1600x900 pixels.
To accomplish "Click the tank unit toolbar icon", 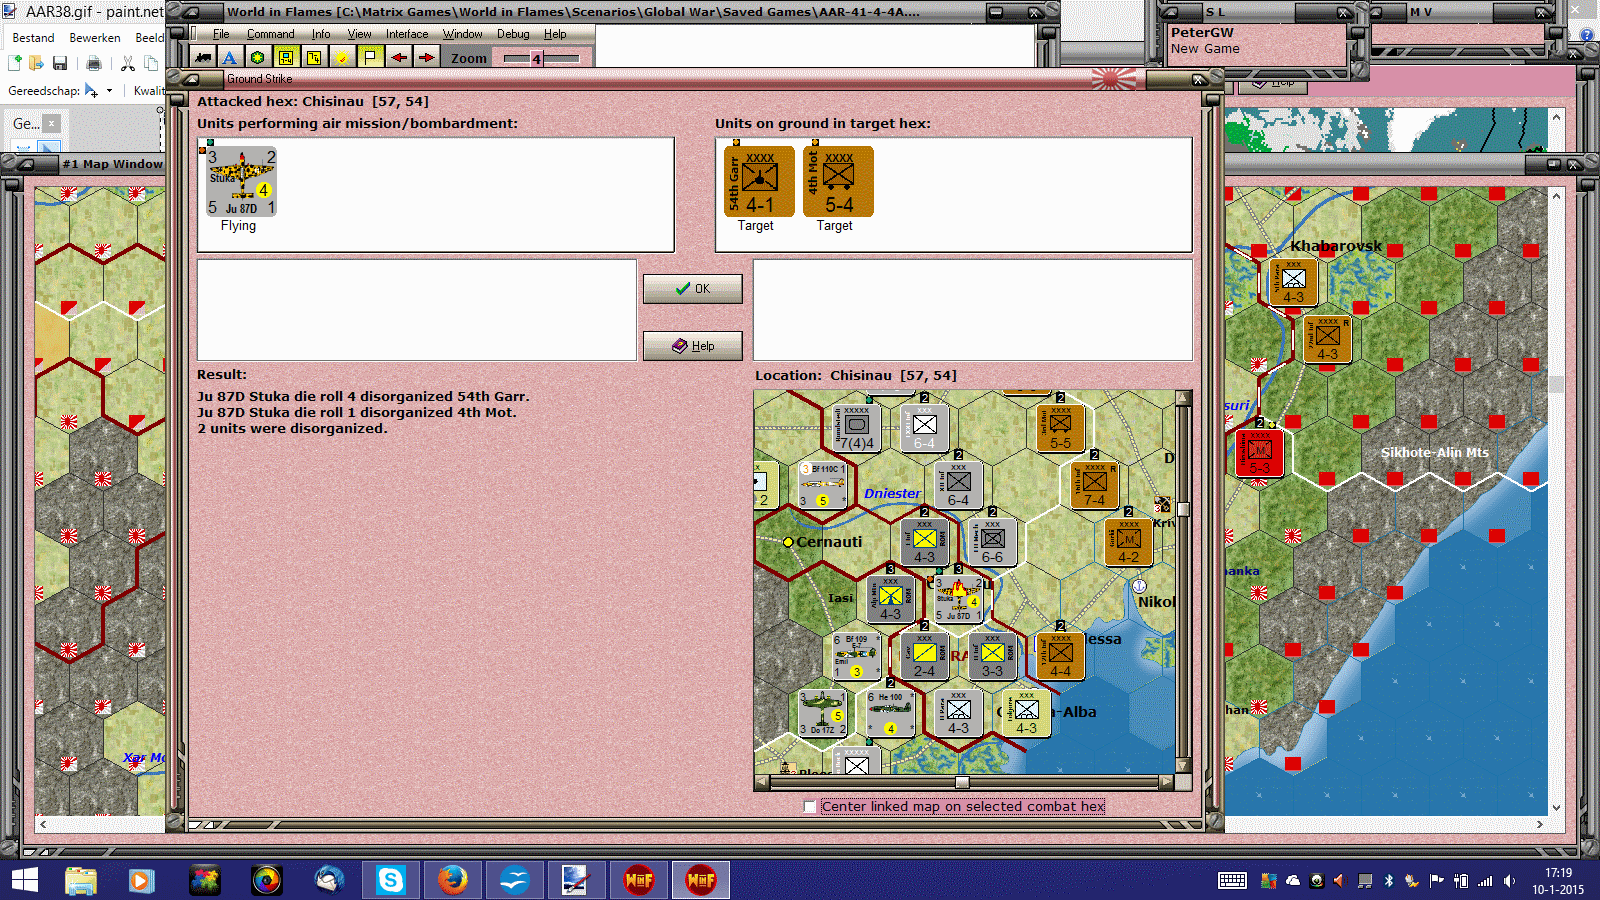I will [203, 58].
